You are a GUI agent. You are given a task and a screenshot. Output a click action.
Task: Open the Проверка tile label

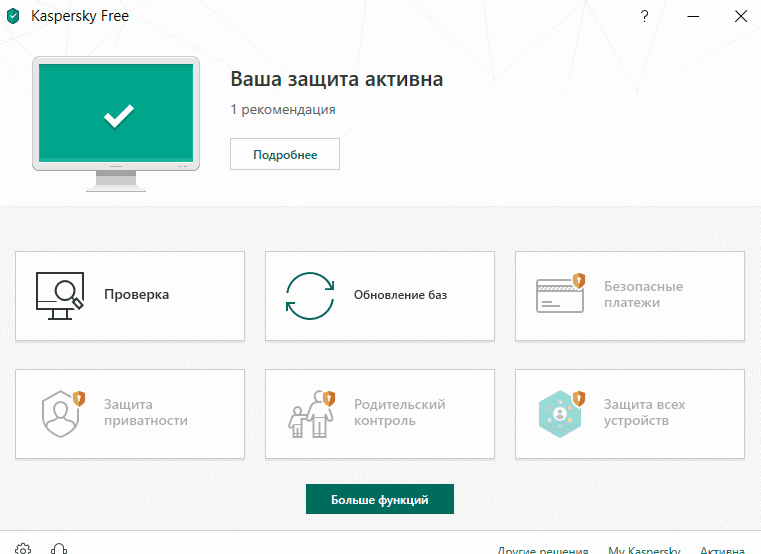tap(136, 295)
